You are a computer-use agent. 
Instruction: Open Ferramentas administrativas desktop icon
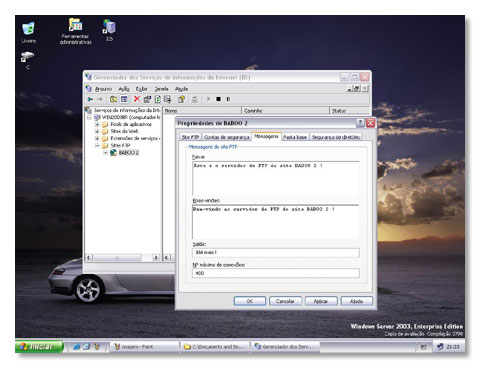[75, 32]
